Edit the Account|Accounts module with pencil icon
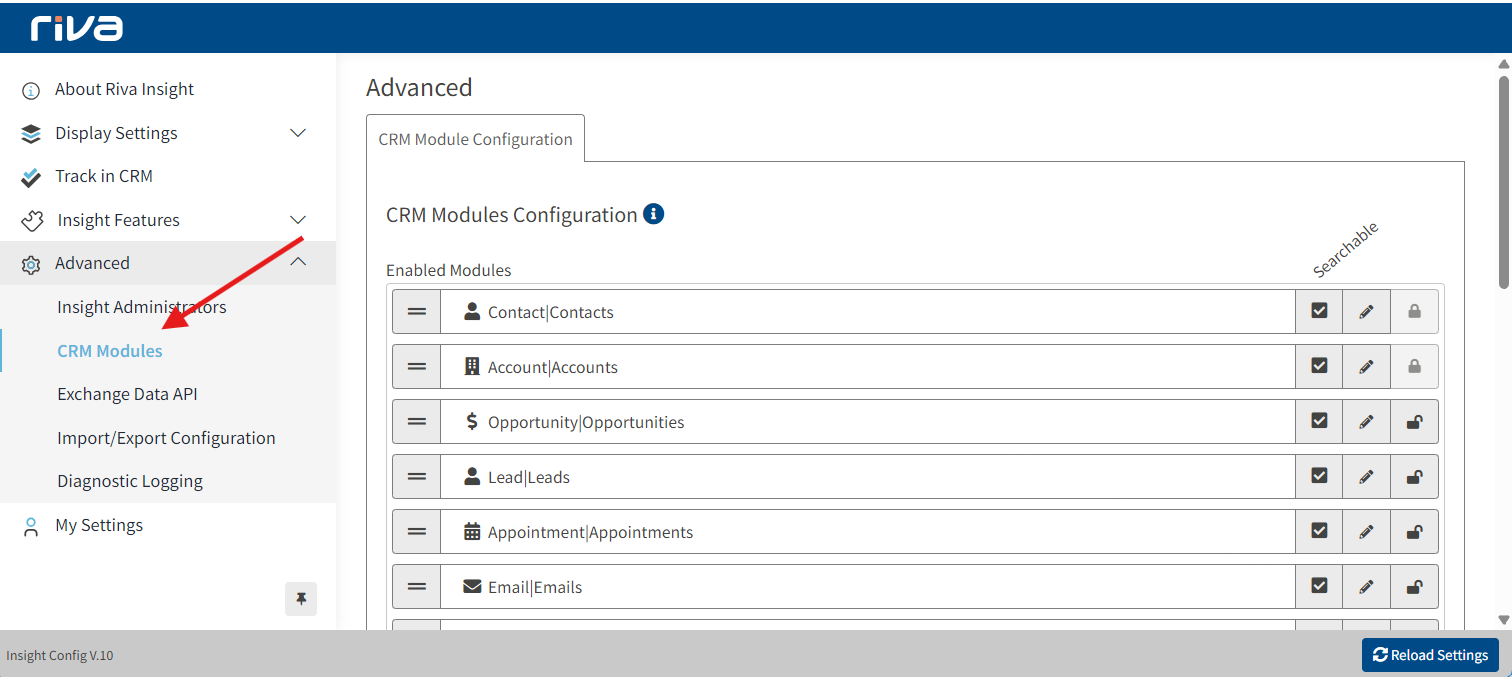This screenshot has height=677, width=1512. (x=1366, y=367)
